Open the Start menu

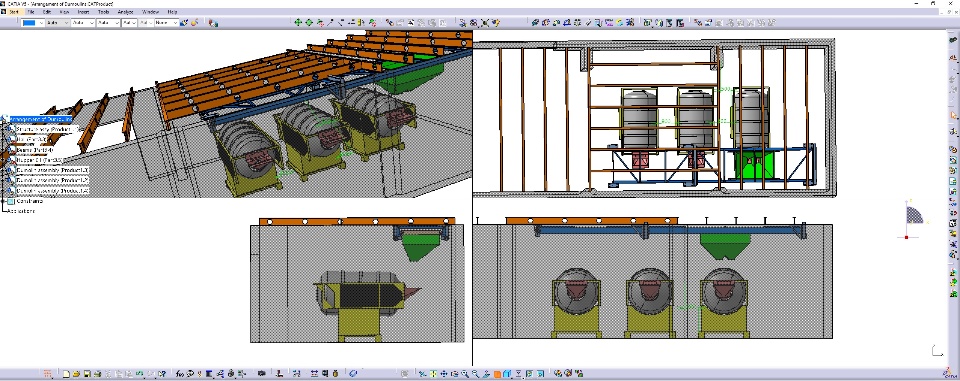coord(13,12)
